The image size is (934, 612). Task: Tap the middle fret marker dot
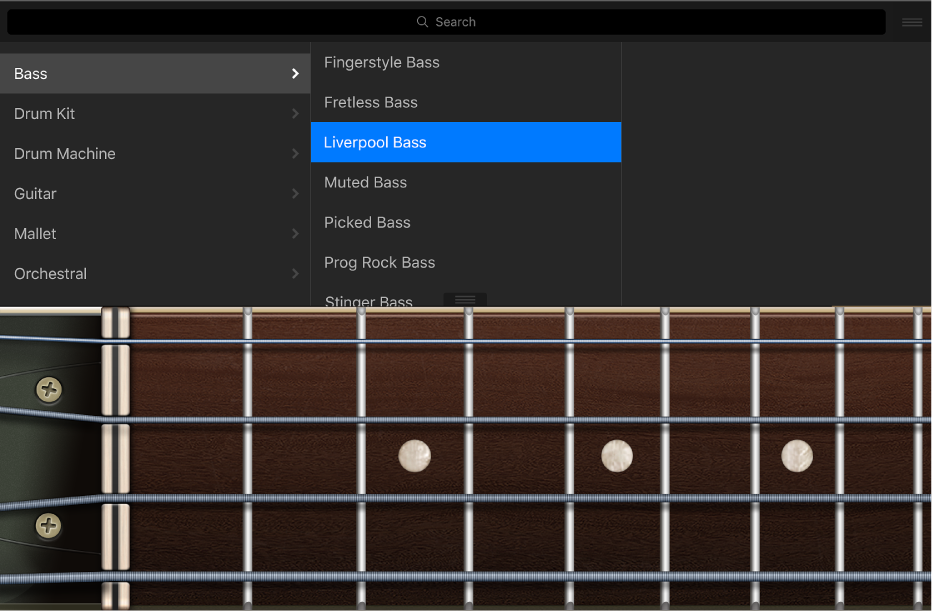click(617, 456)
